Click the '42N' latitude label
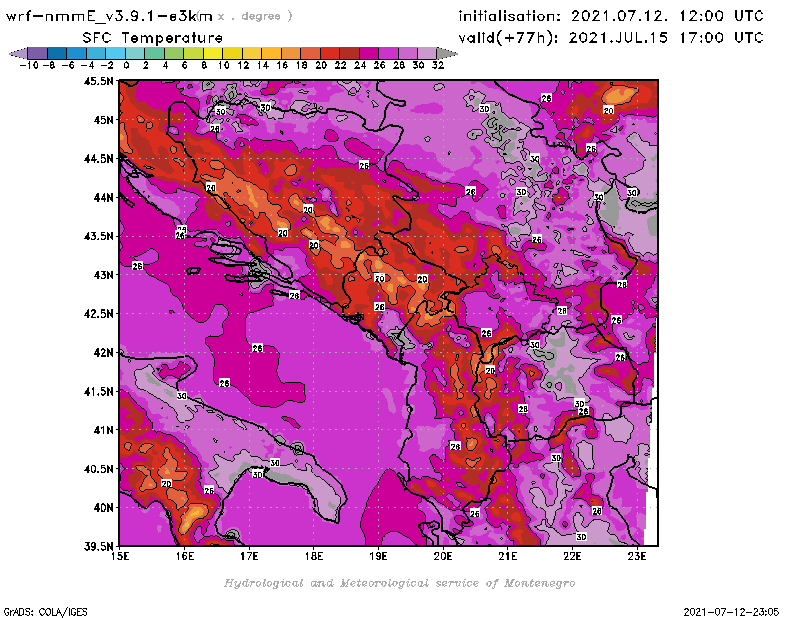Viewport: 800px width, 618px height. 103,352
